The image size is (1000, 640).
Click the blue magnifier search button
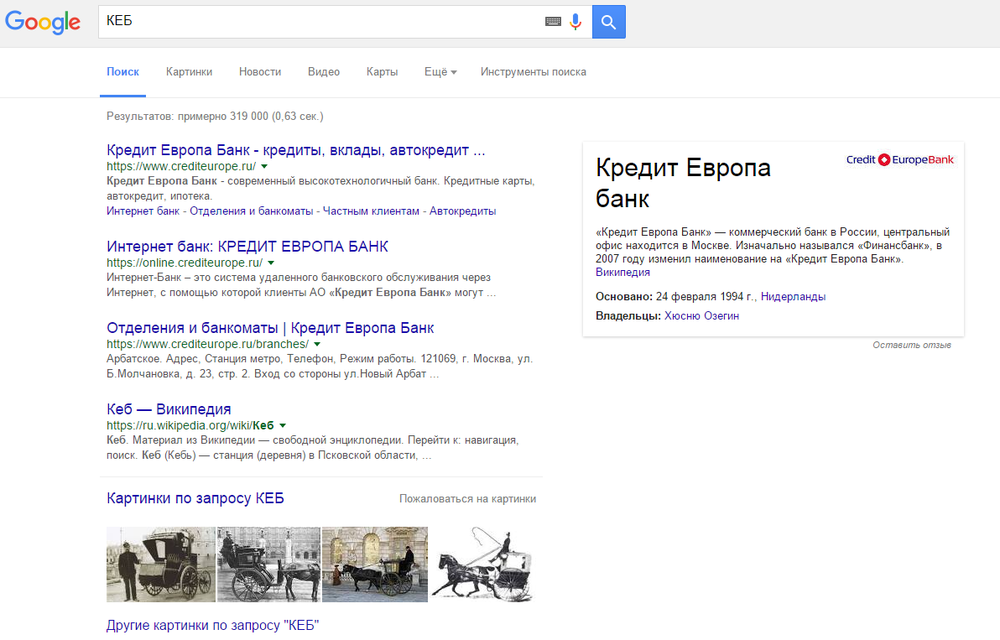pyautogui.click(x=608, y=21)
